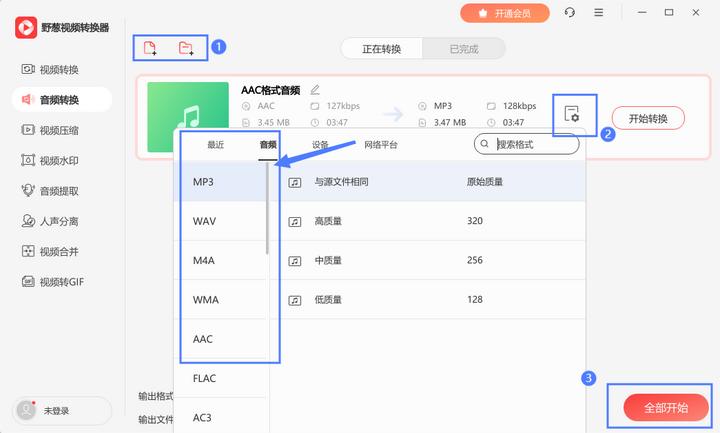
Task: Open customer service headset icon
Action: tap(569, 12)
